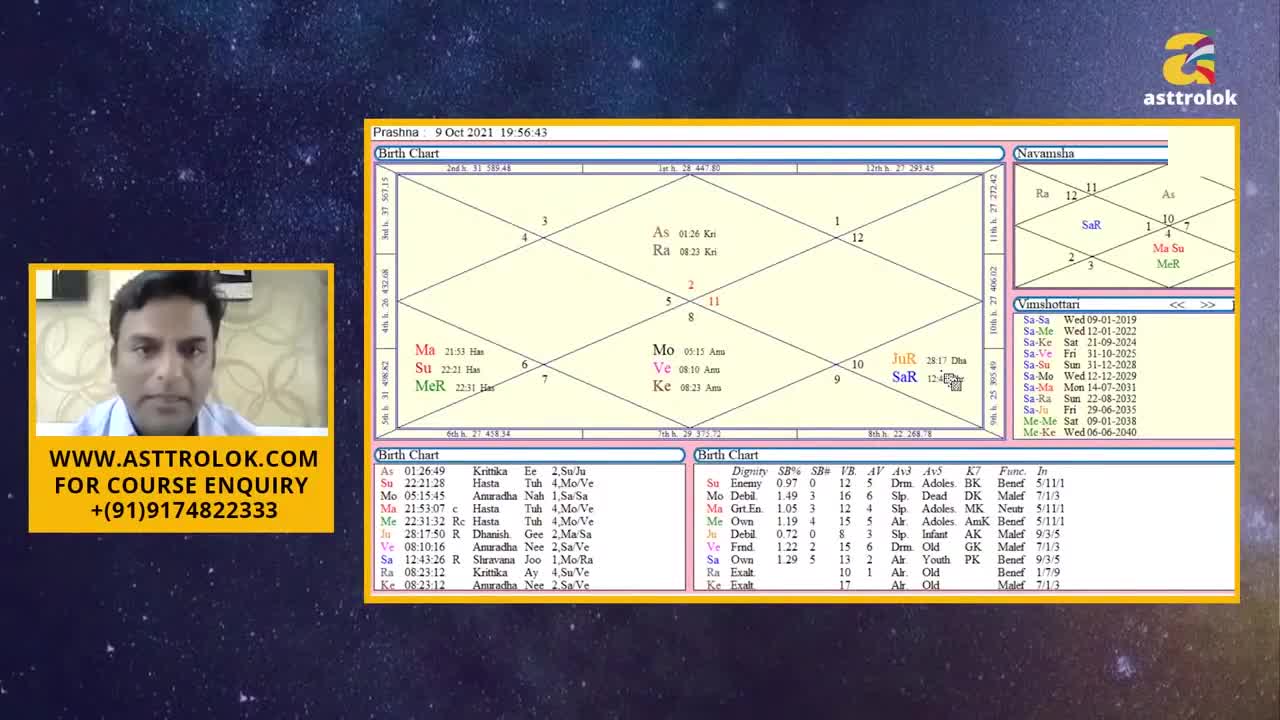Select the Sa 12:43:26 Shravana row
This screenshot has height=720, width=1280.
486,560
